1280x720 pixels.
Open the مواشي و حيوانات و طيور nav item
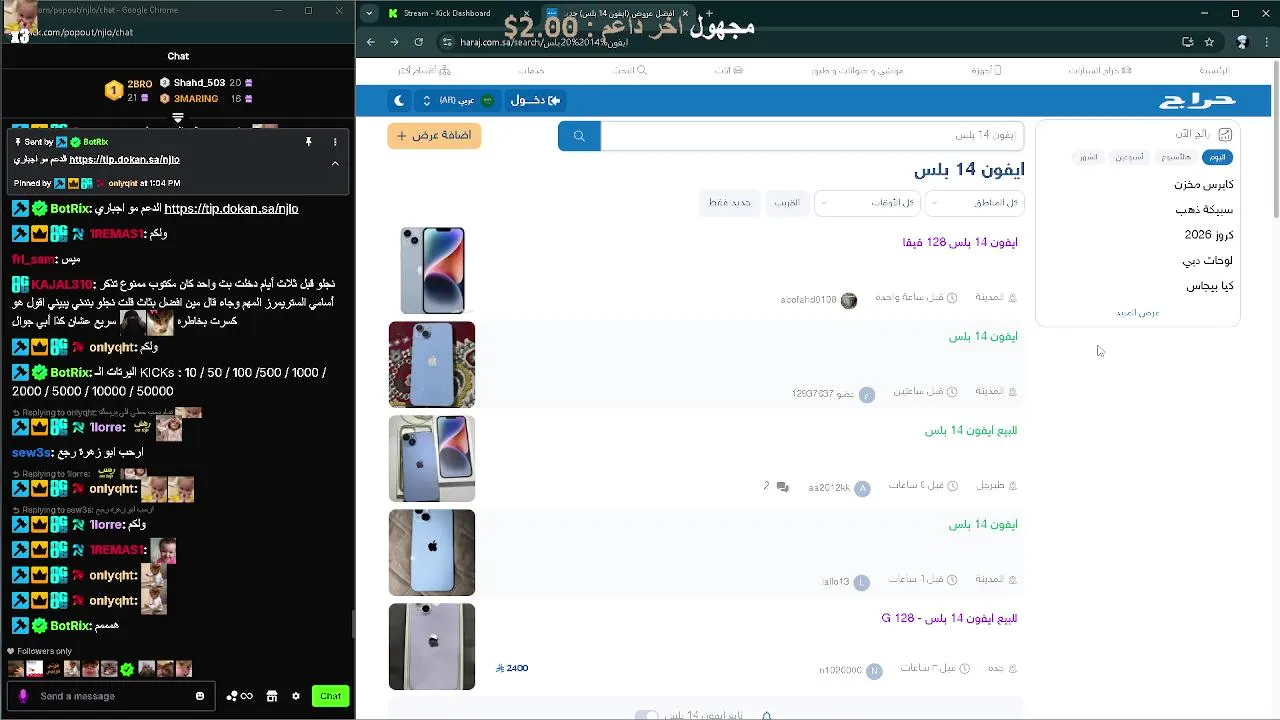click(x=857, y=71)
